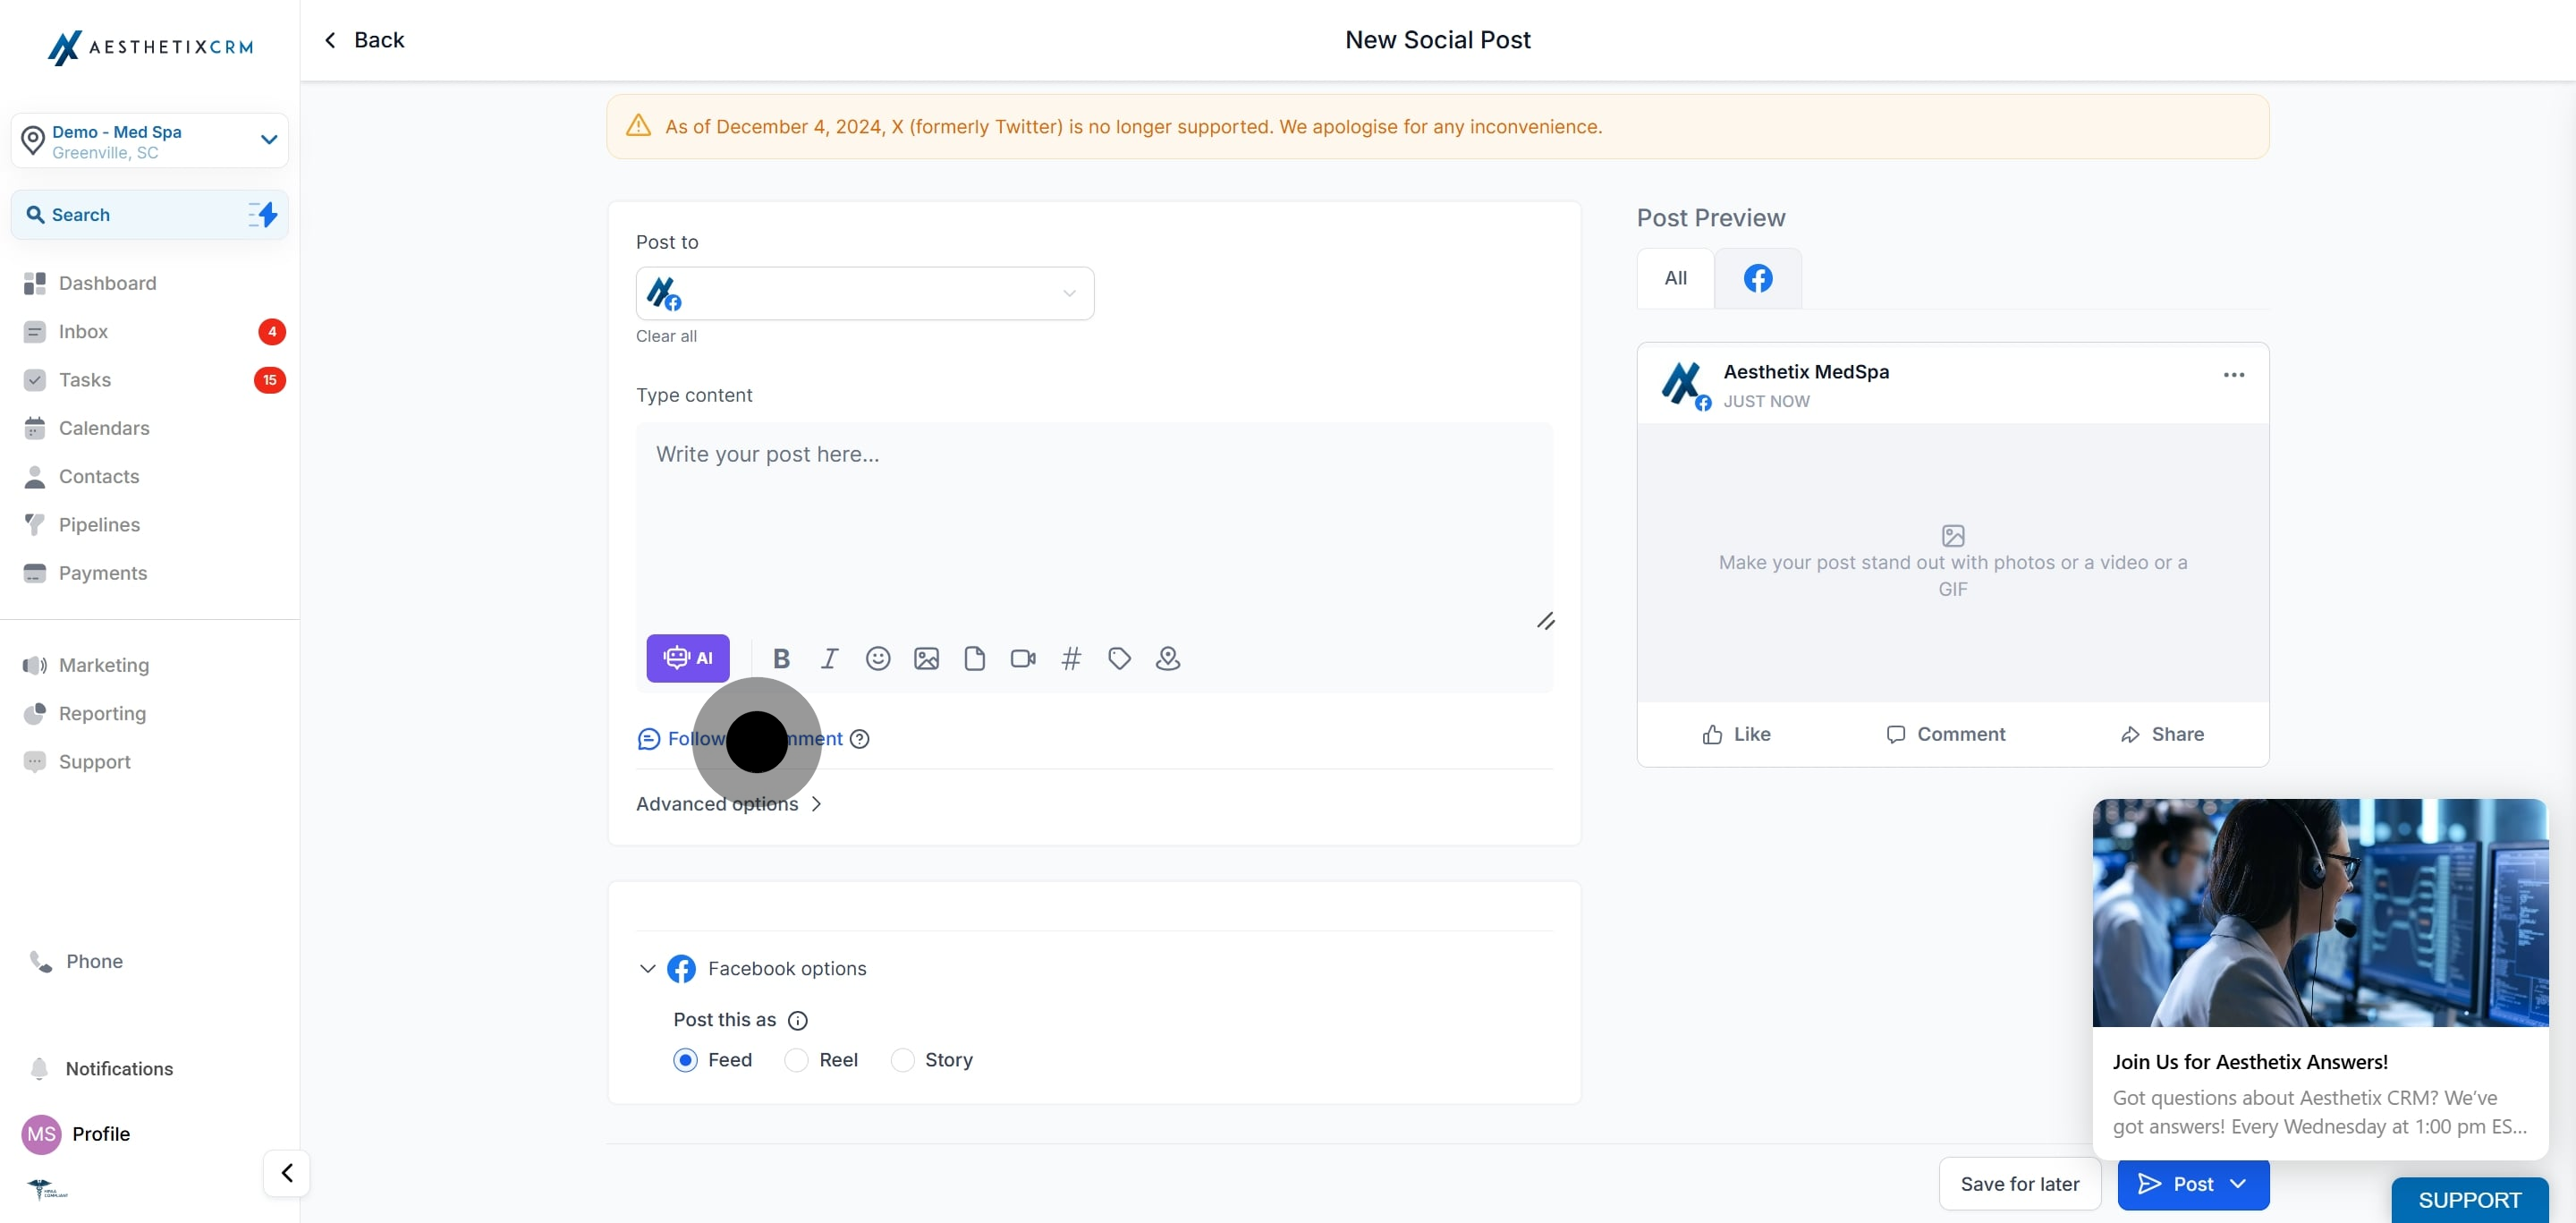Choose Story as the post type
This screenshot has height=1223, width=2576.
(x=903, y=1060)
